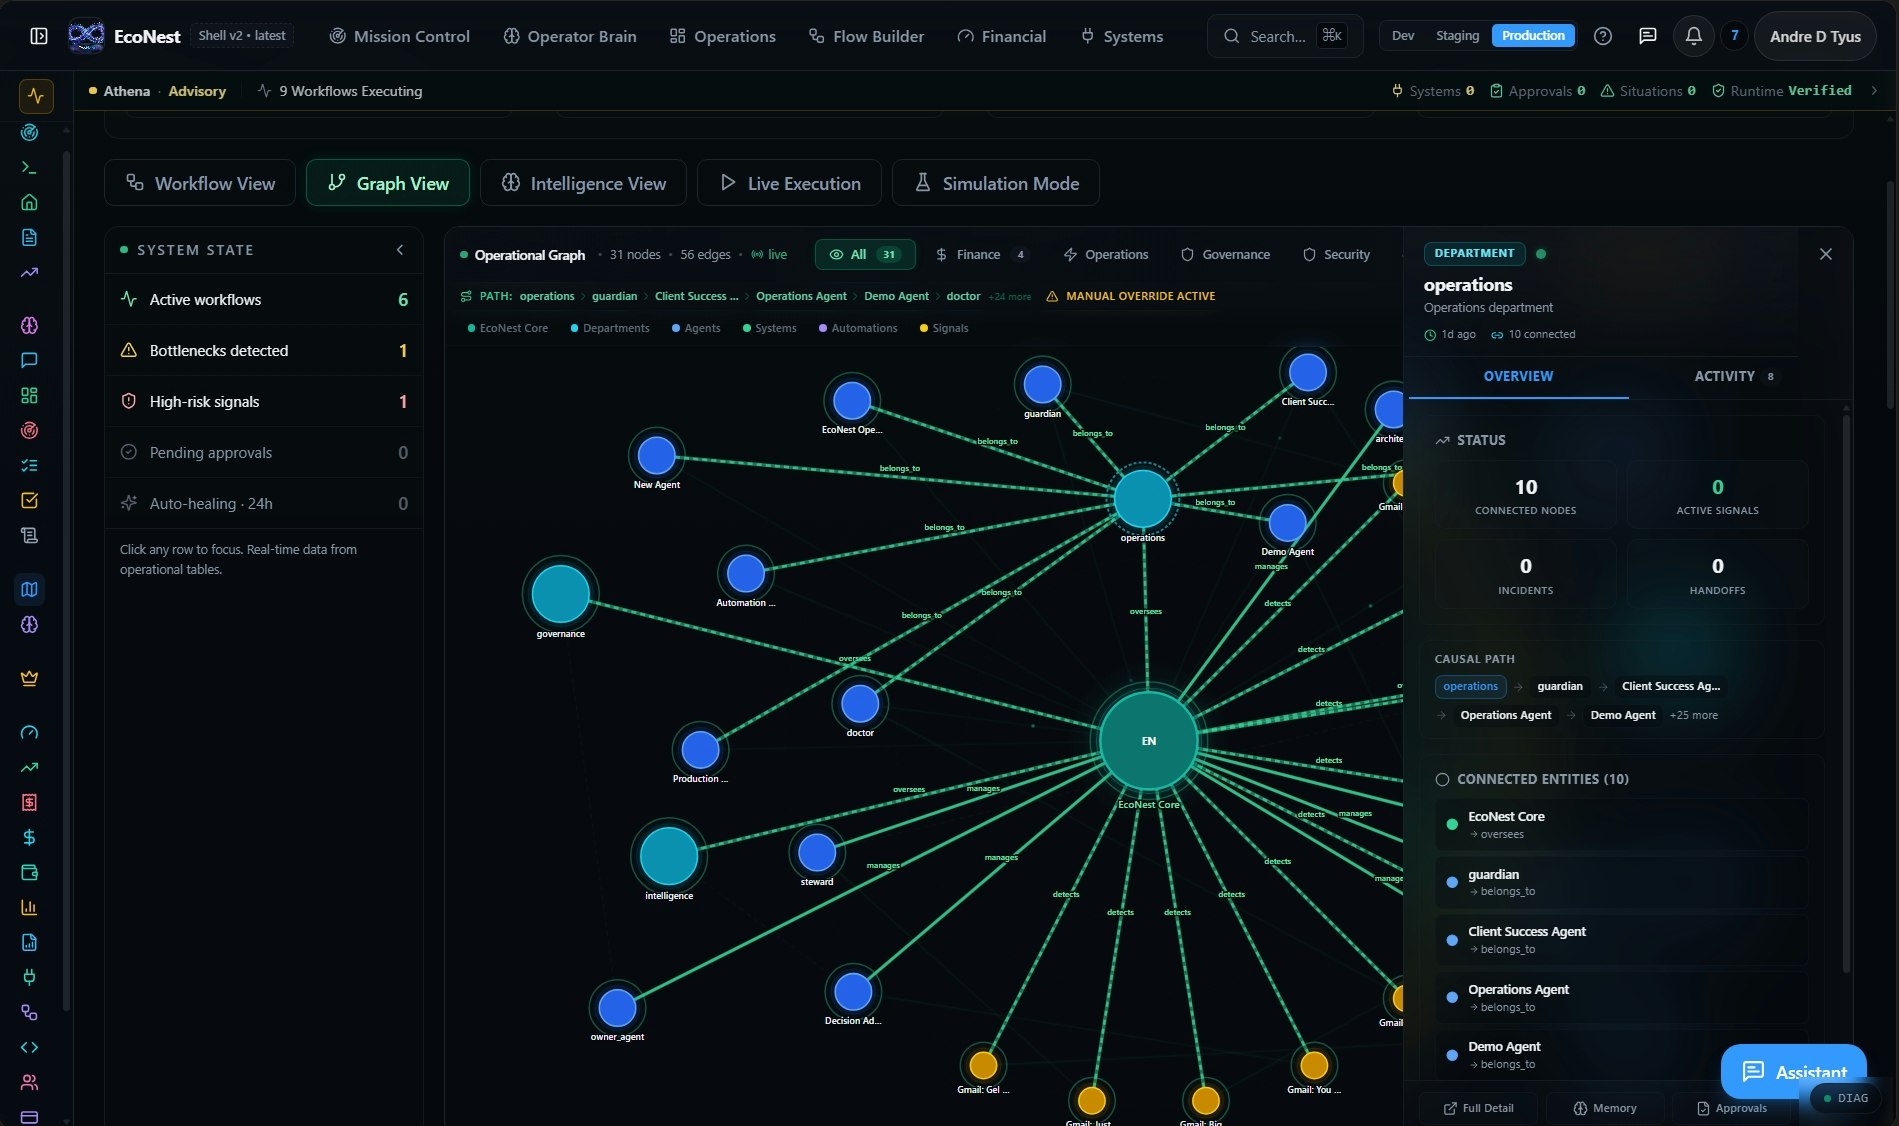This screenshot has height=1126, width=1899.
Task: Select the governance graph node
Action: [560, 593]
